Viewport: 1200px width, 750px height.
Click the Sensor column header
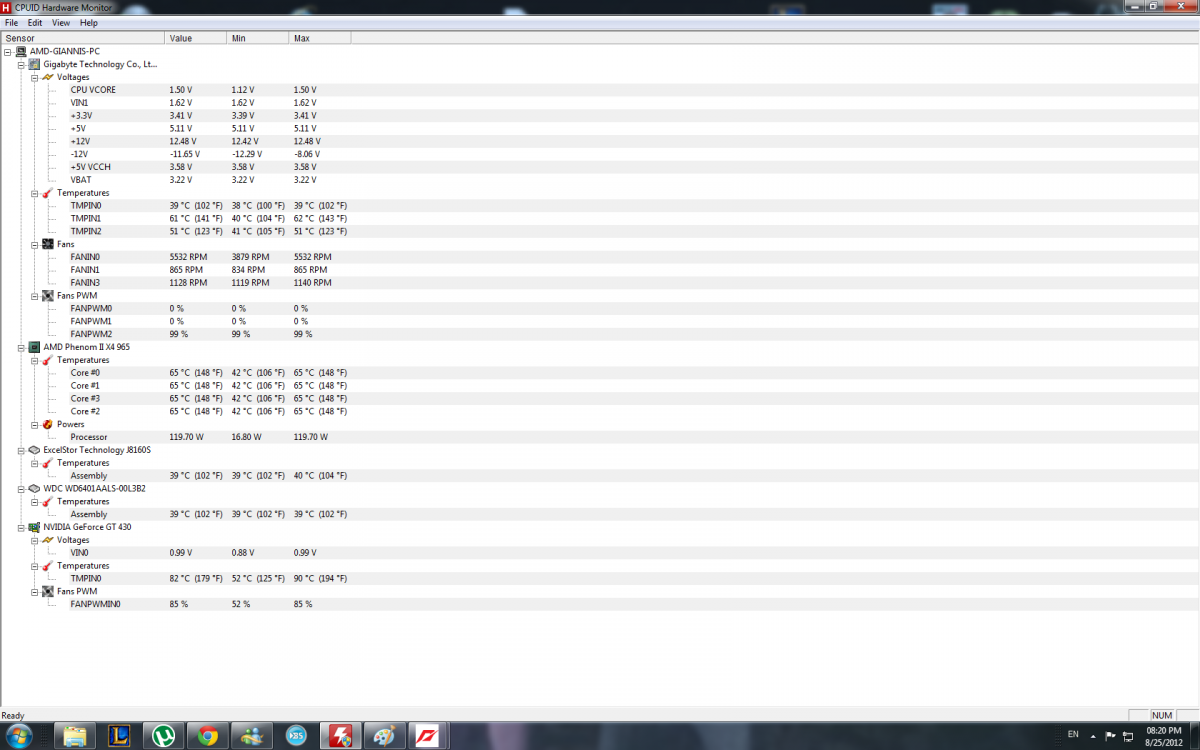(x=82, y=38)
